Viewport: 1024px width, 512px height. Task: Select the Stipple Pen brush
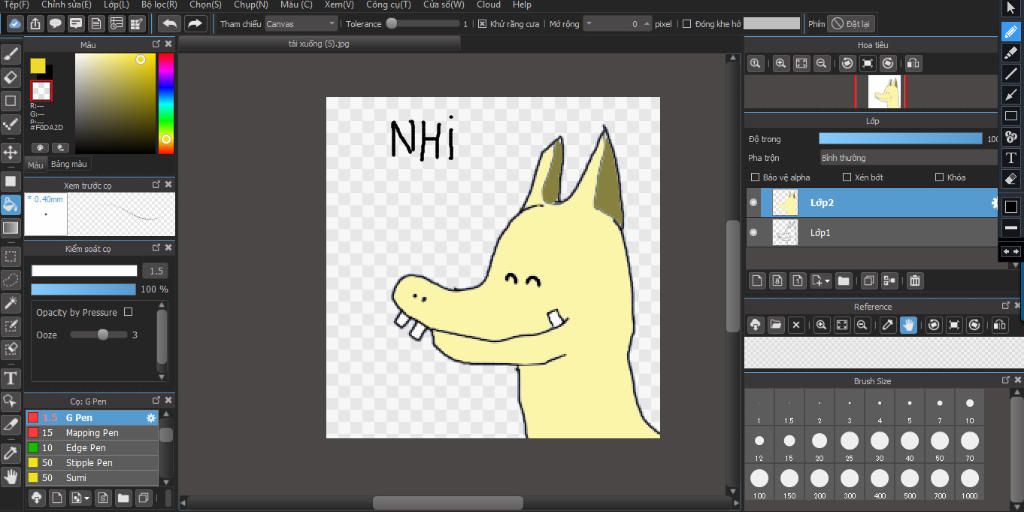pyautogui.click(x=92, y=463)
